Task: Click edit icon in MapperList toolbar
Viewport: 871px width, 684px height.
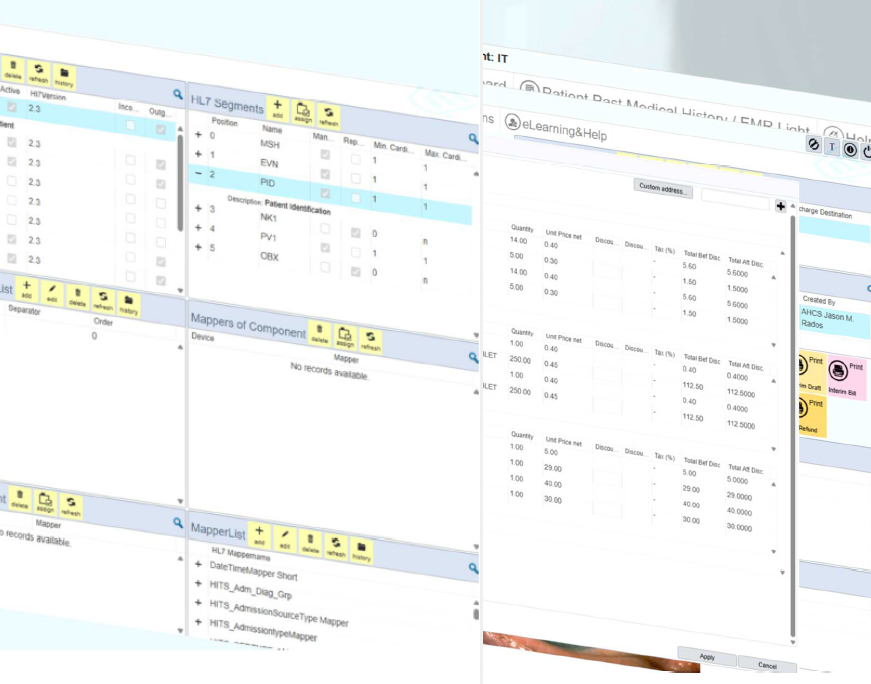Action: (x=285, y=539)
